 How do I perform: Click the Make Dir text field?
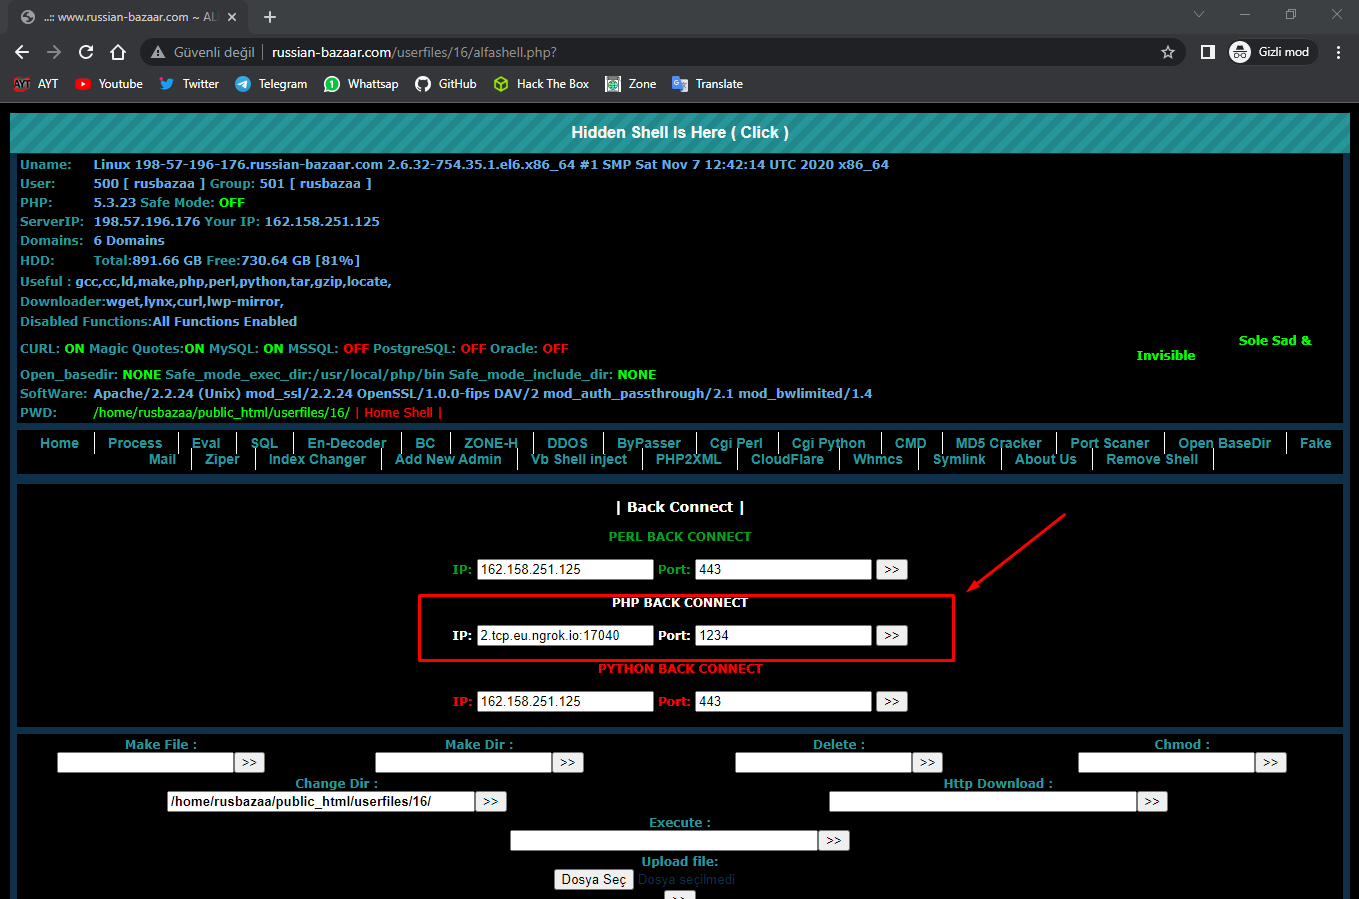tap(463, 762)
